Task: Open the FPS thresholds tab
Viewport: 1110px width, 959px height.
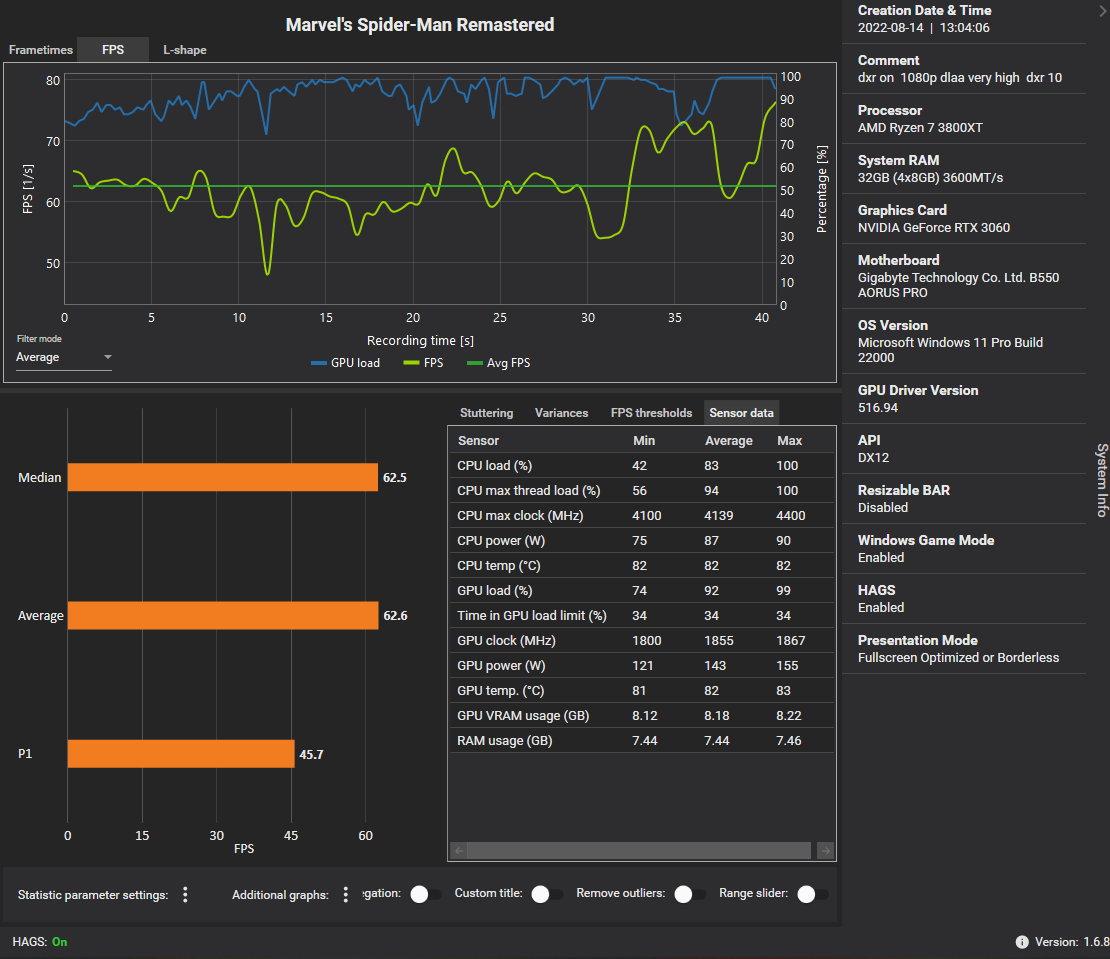Action: (651, 413)
